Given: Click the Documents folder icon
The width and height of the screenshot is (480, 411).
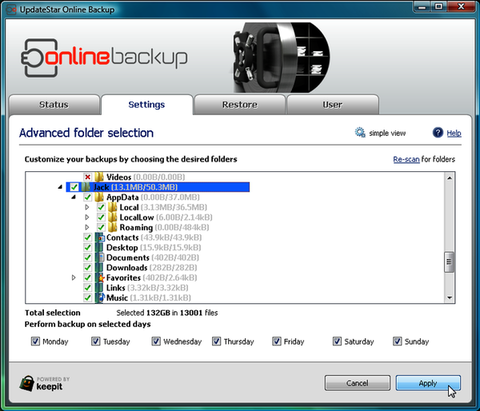Looking at the screenshot, I should pos(100,258).
